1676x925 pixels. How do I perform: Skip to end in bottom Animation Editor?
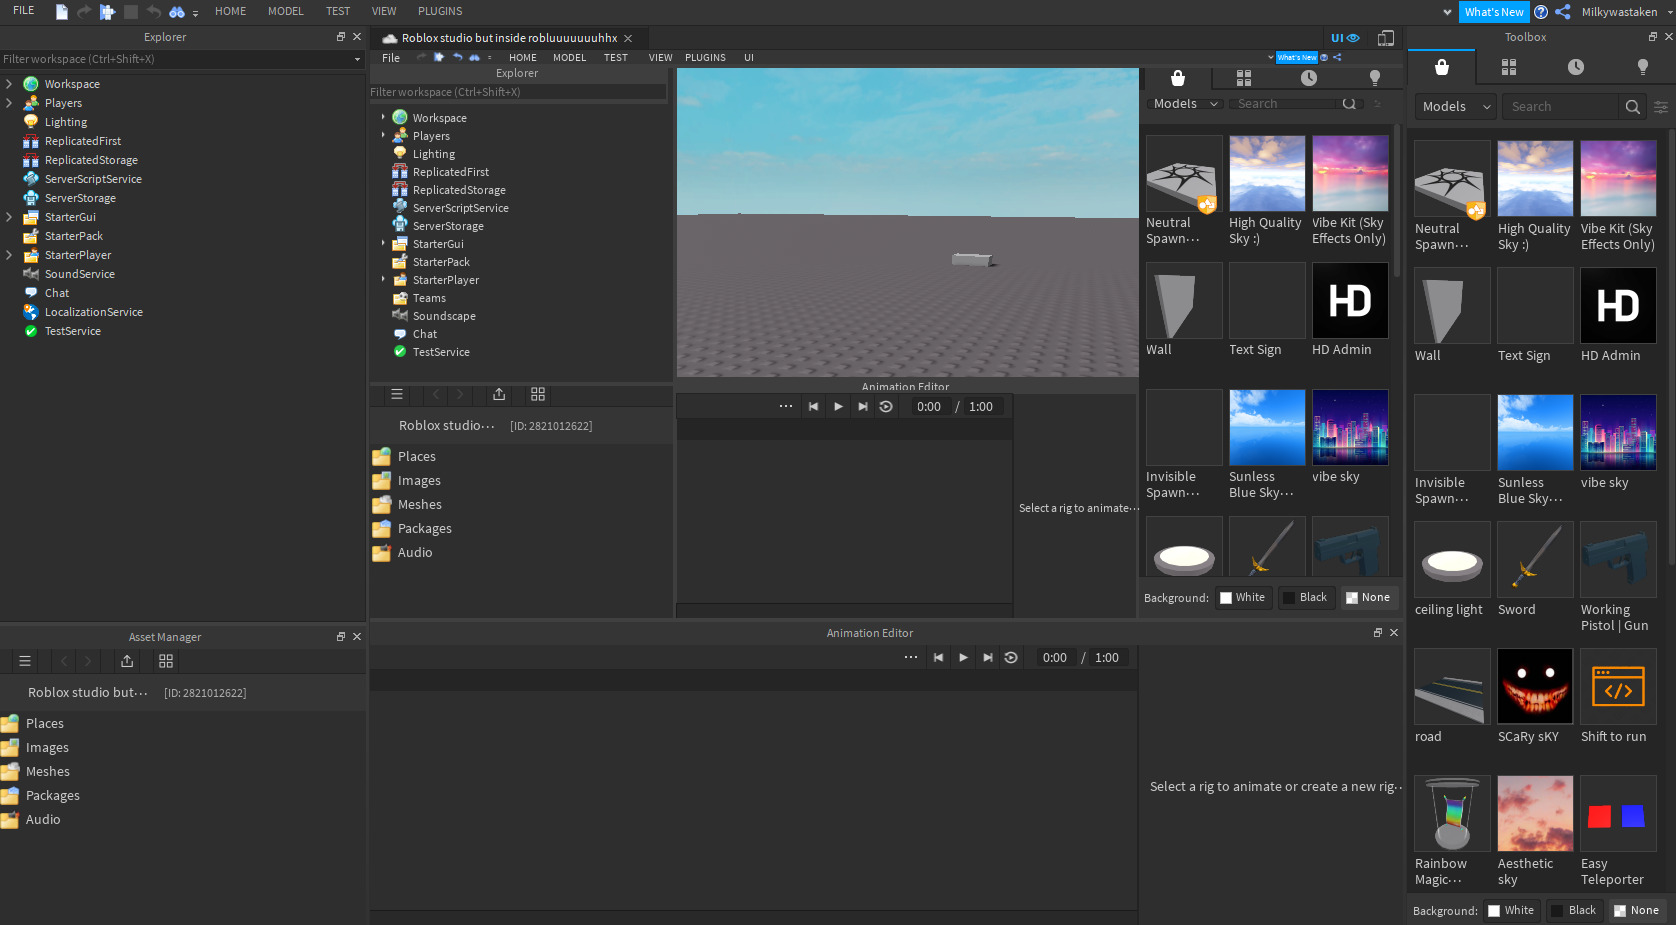pyautogui.click(x=988, y=657)
